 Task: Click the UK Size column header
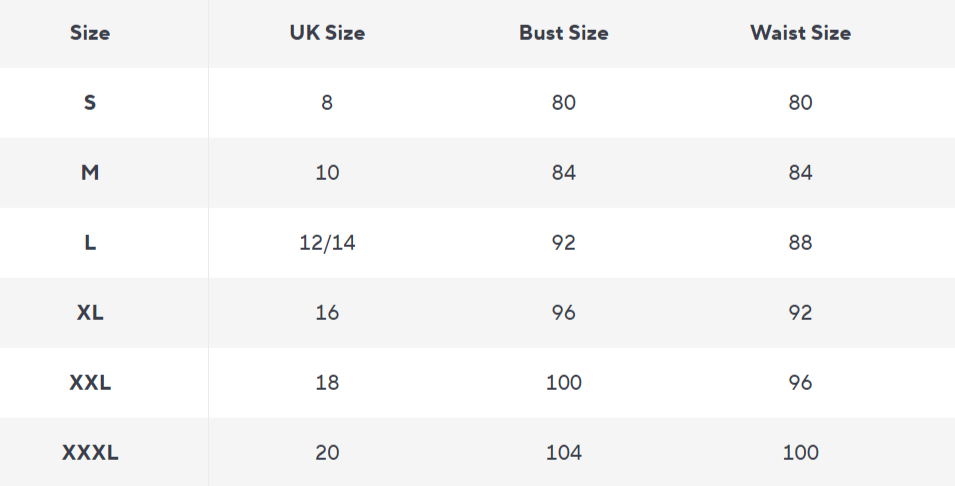tap(327, 33)
